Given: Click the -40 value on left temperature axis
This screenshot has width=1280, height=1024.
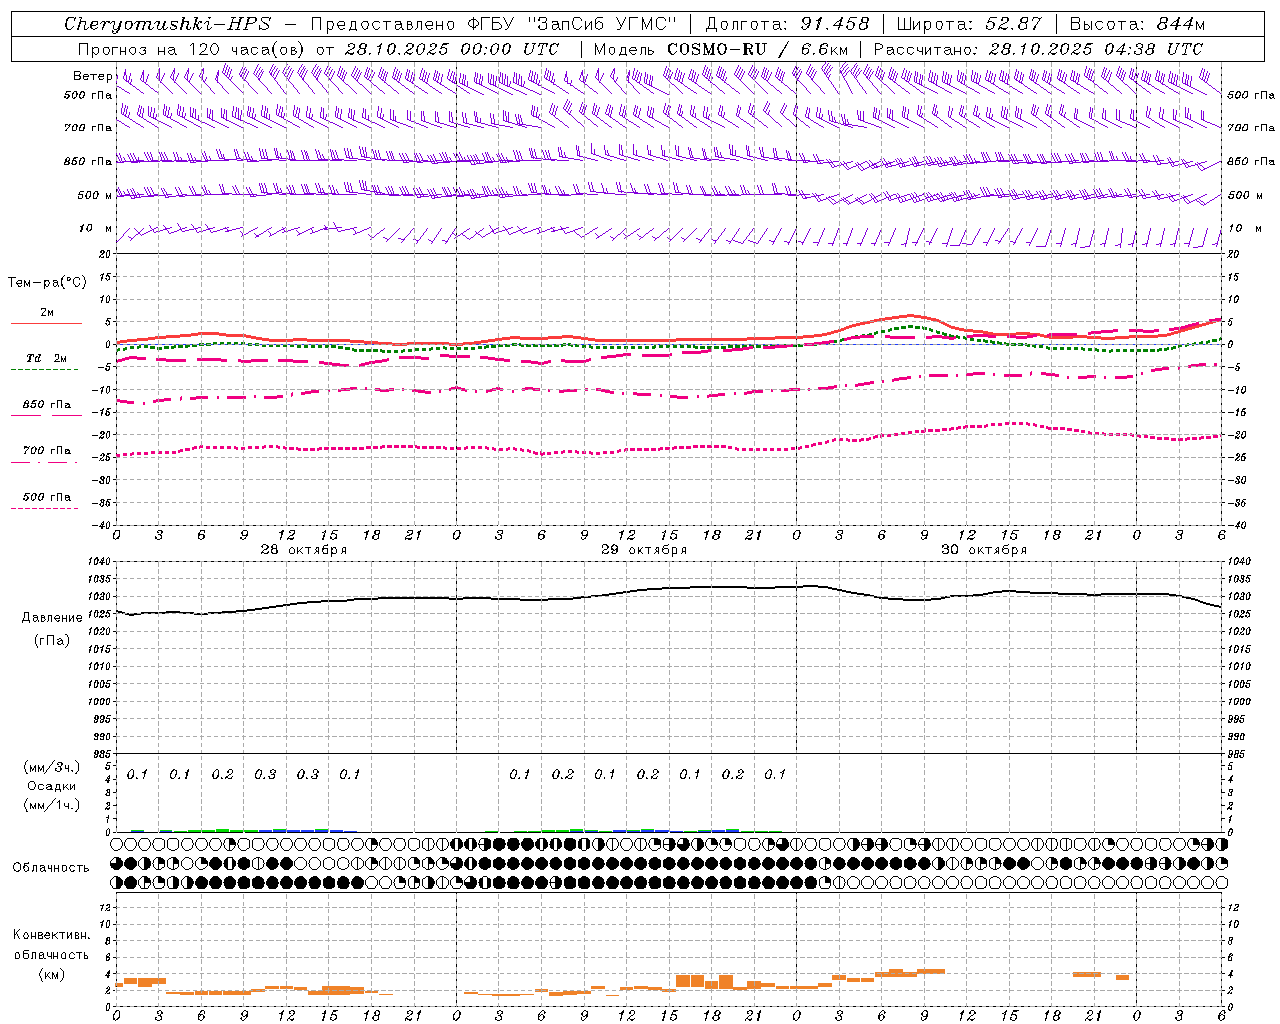Looking at the screenshot, I should pos(103,525).
